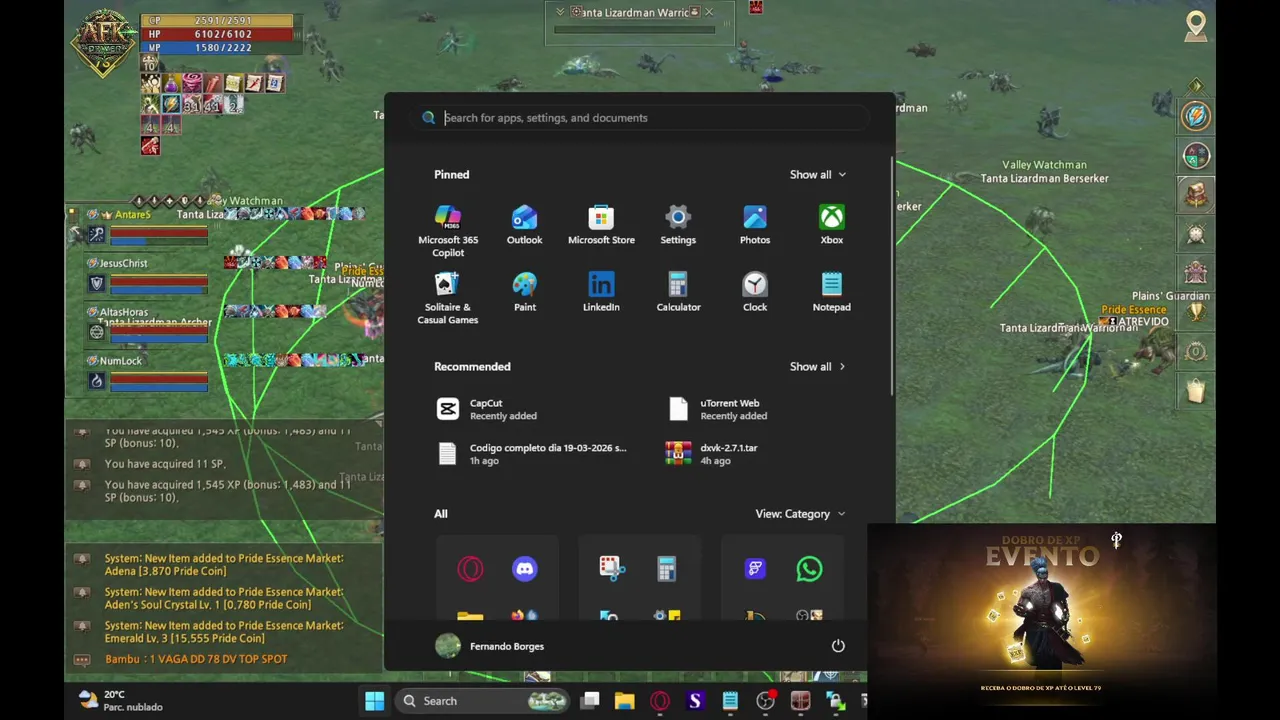Image resolution: width=1280 pixels, height=720 pixels.
Task: Click the power button in Start menu
Action: 838,646
